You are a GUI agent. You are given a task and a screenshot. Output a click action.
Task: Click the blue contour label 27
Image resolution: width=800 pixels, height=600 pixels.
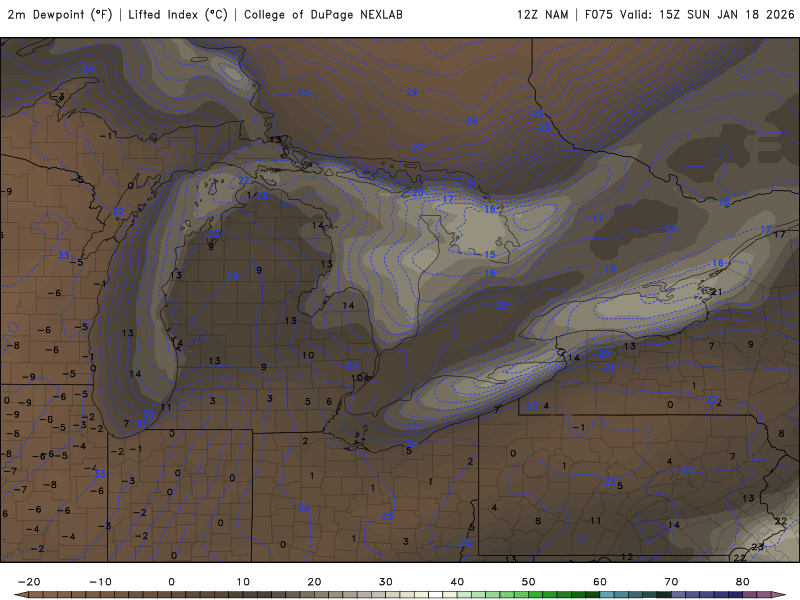[418, 148]
